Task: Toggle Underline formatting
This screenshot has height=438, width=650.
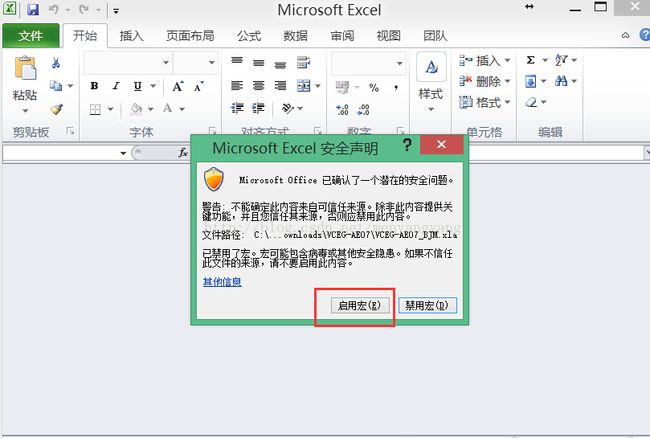Action: pos(138,86)
